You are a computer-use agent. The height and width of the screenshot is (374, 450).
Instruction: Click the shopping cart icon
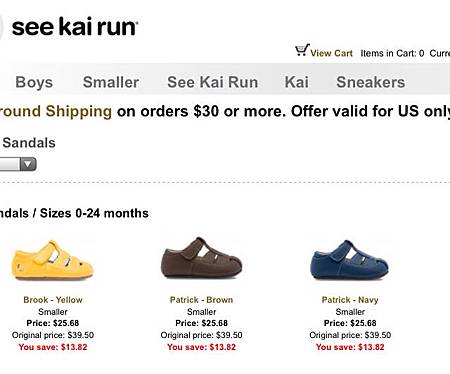coord(302,50)
